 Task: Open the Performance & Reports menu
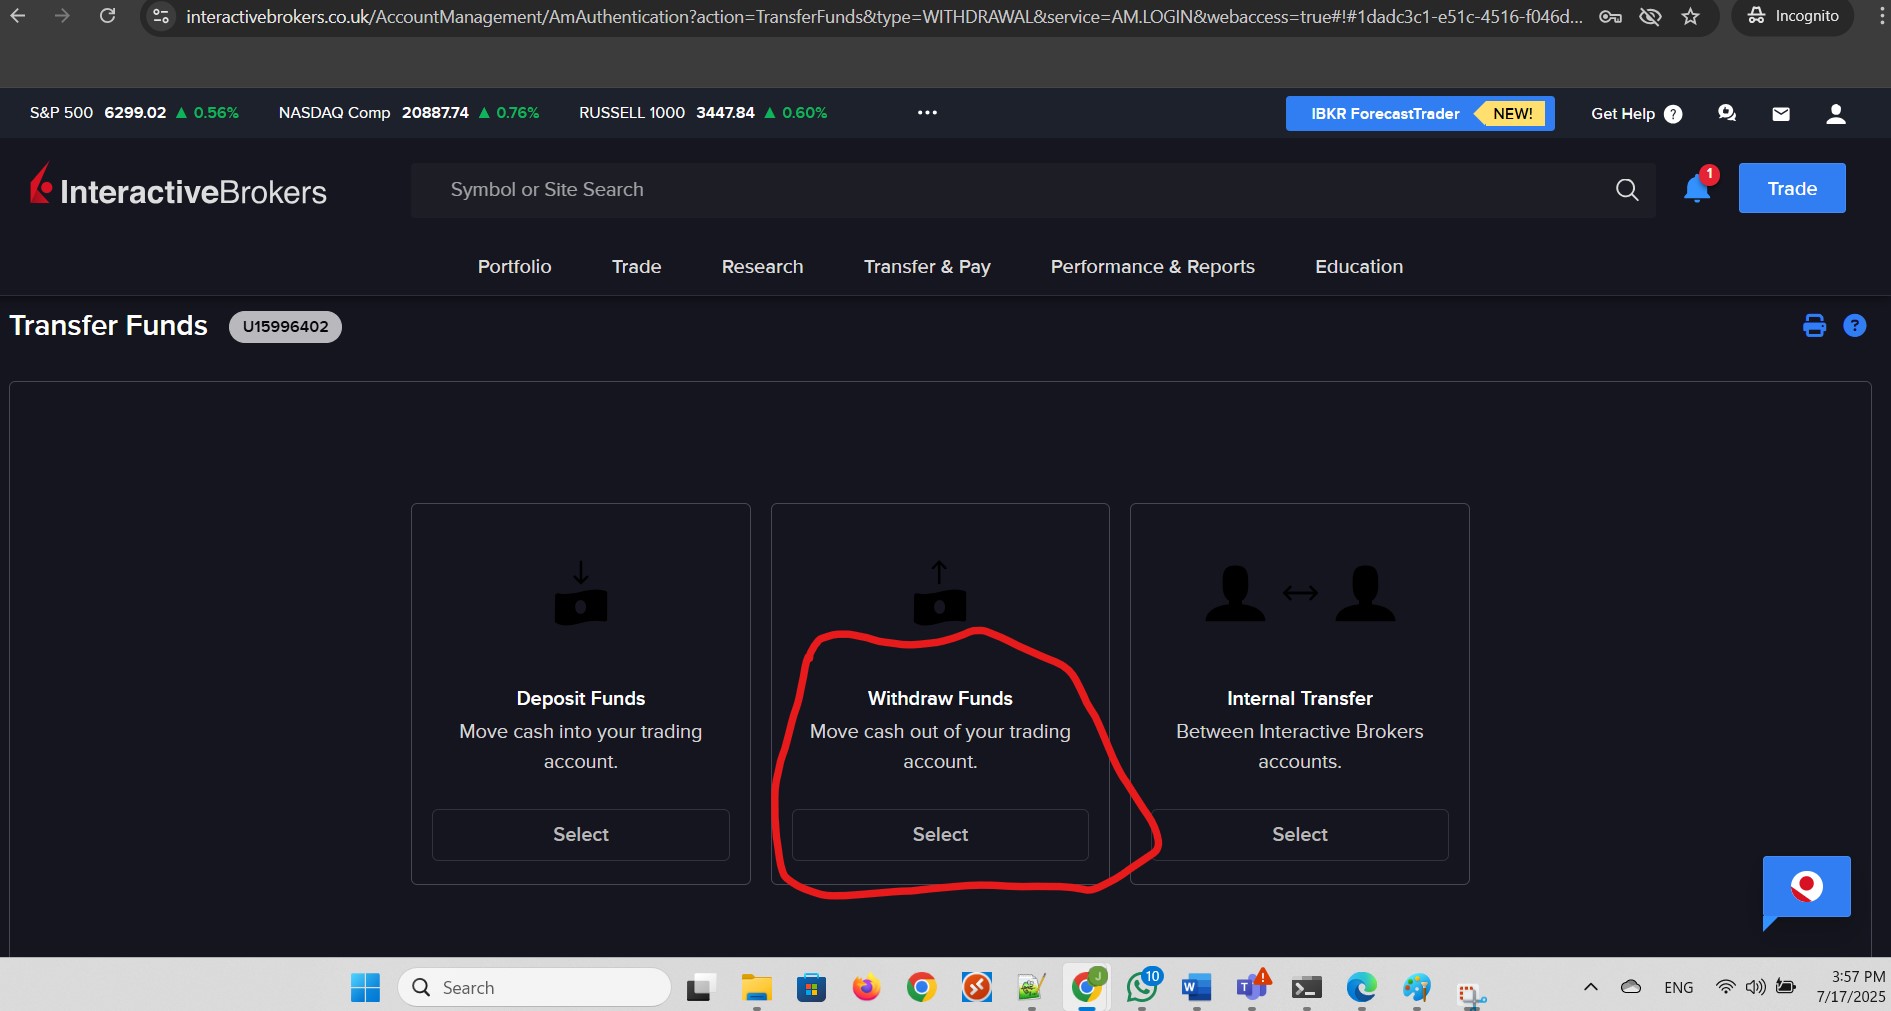(1152, 267)
